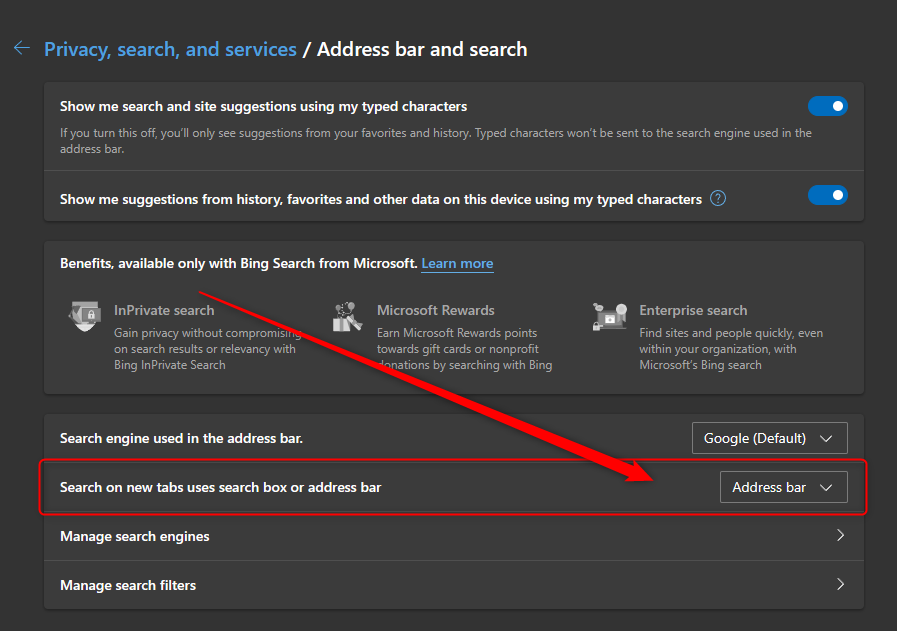Expand the Manage search engines section
This screenshot has height=631, width=897.
452,536
